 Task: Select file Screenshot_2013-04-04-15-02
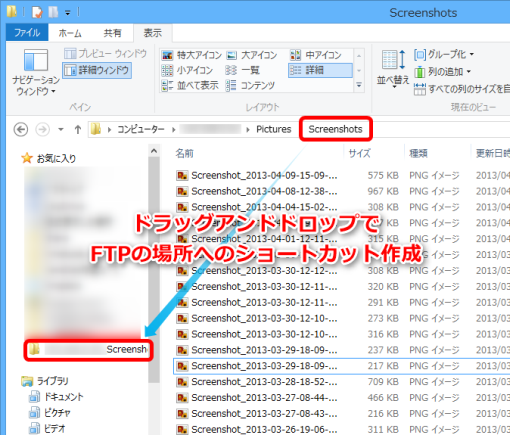coord(264,207)
